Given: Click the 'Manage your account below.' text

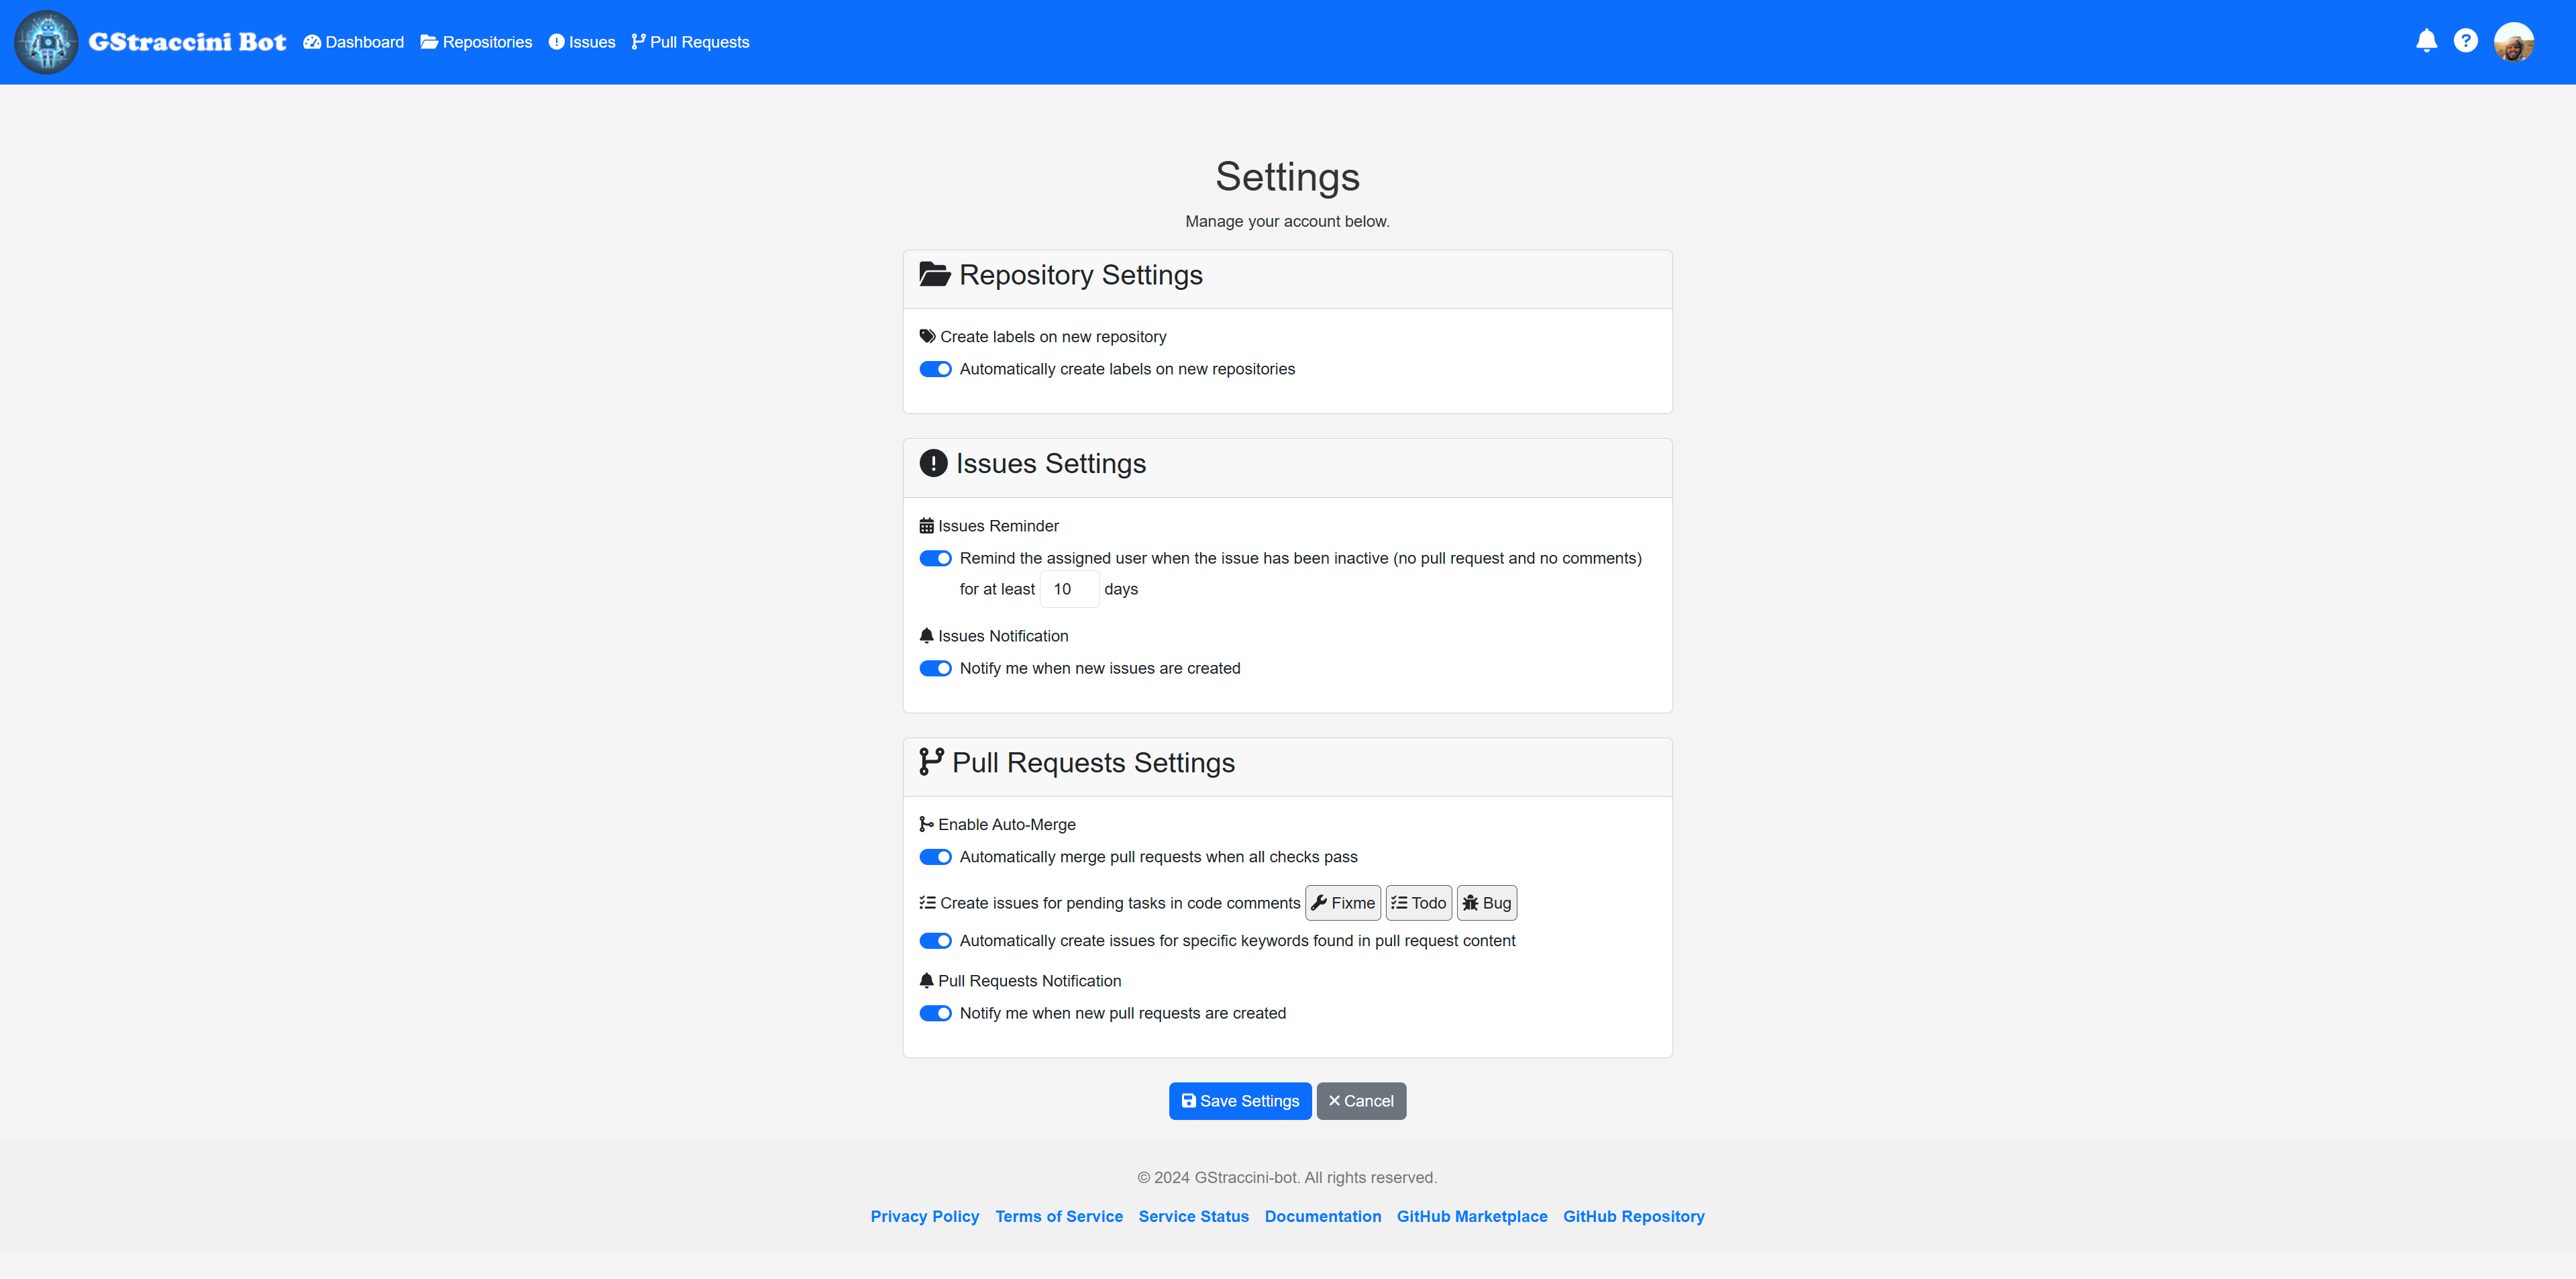Looking at the screenshot, I should pos(1287,221).
